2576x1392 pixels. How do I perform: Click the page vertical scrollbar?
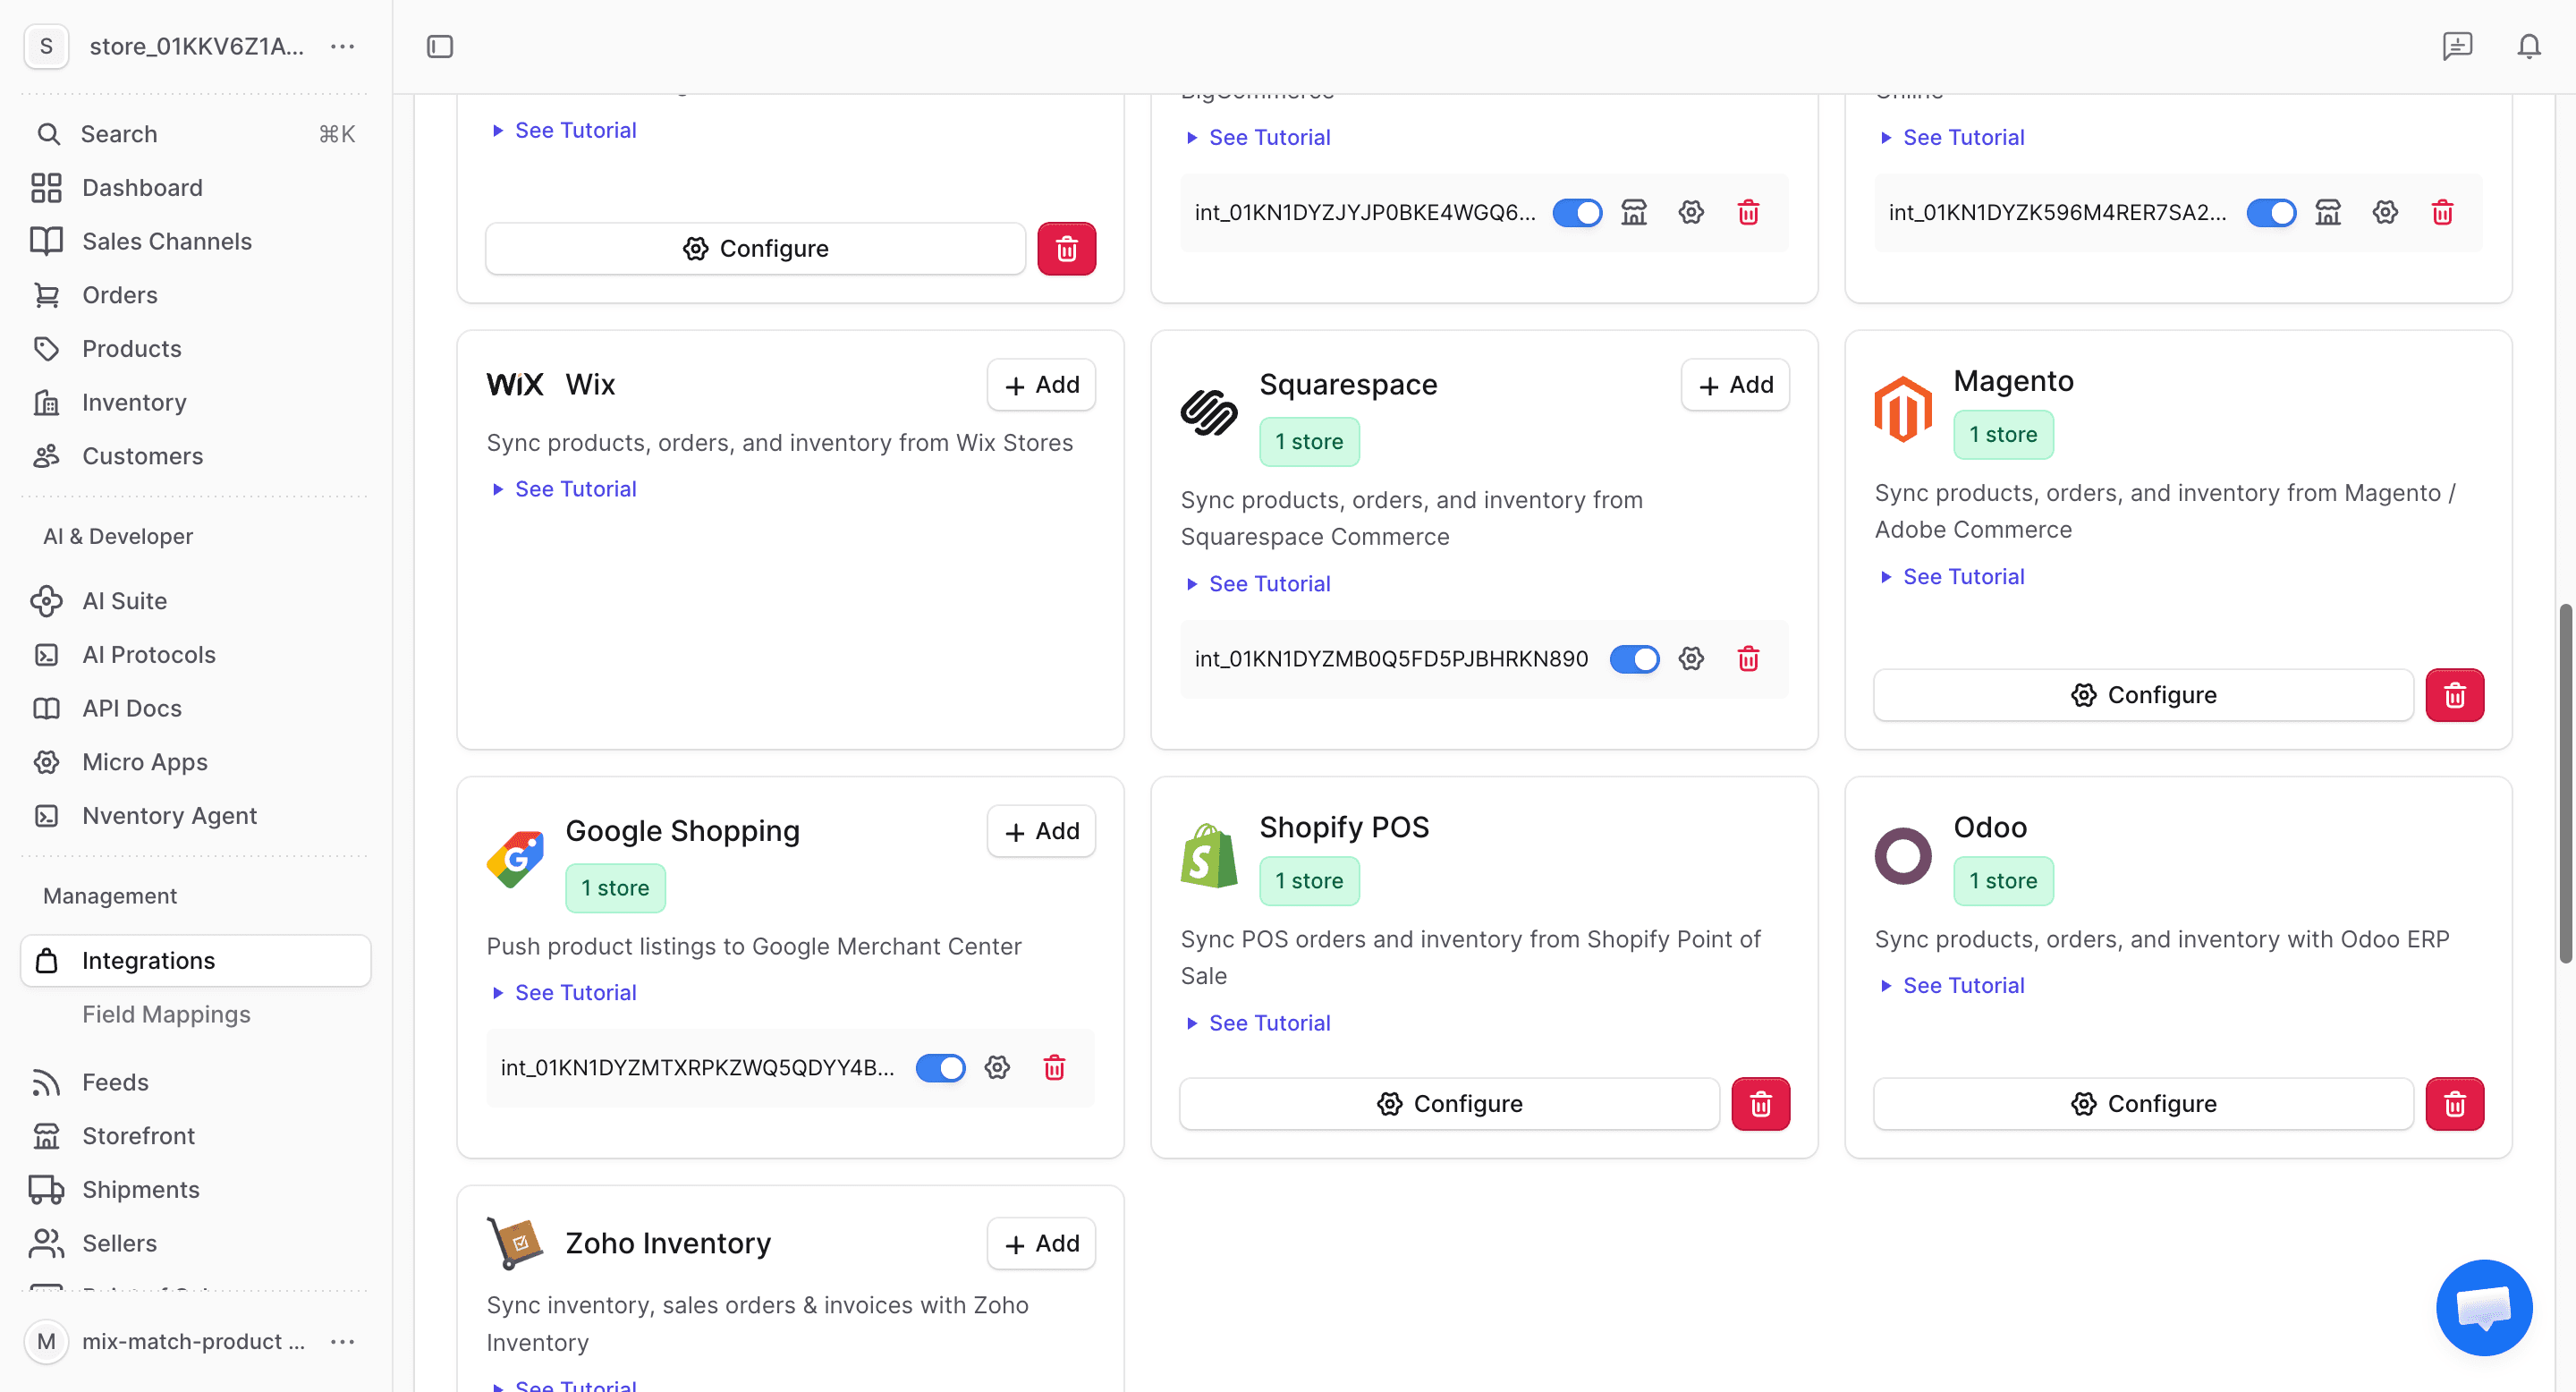point(2564,783)
